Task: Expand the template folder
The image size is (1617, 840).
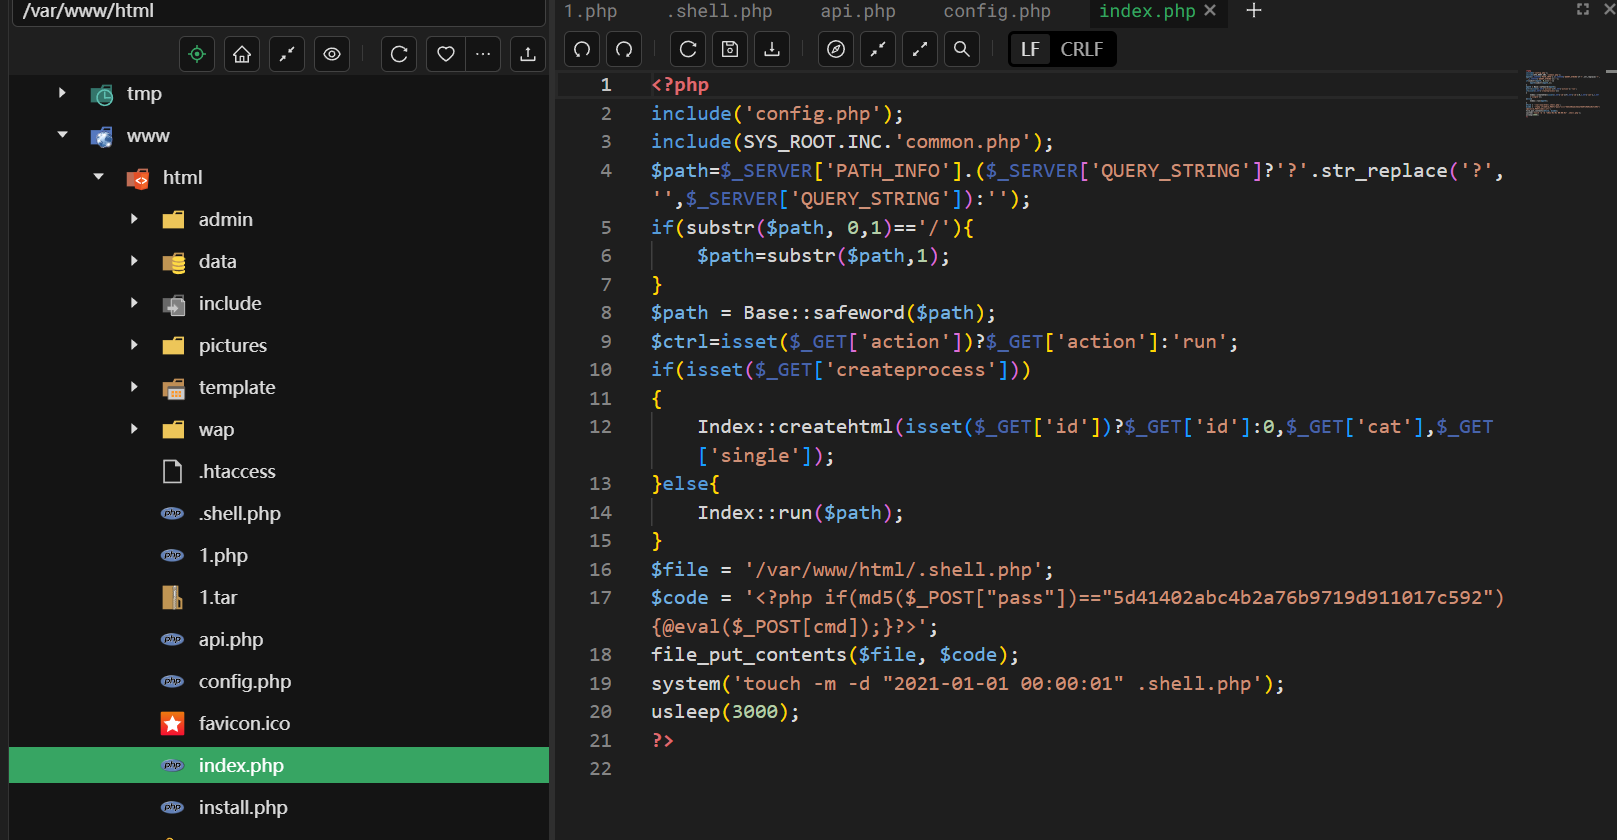Action: (134, 387)
